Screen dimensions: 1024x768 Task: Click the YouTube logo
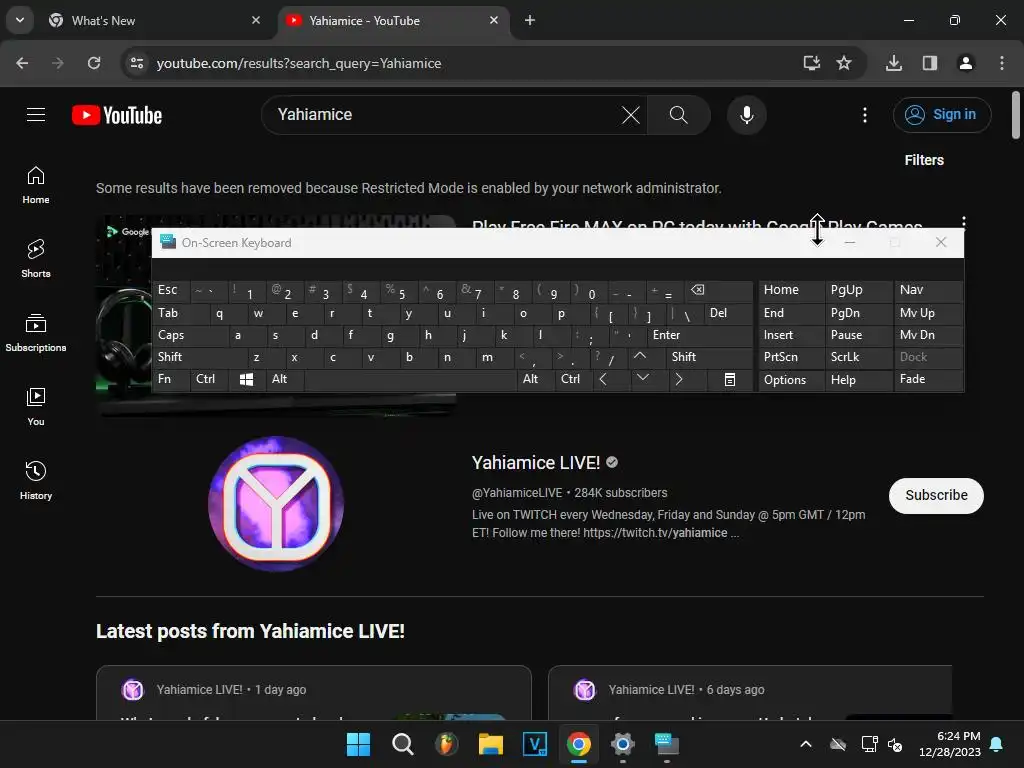click(x=117, y=115)
